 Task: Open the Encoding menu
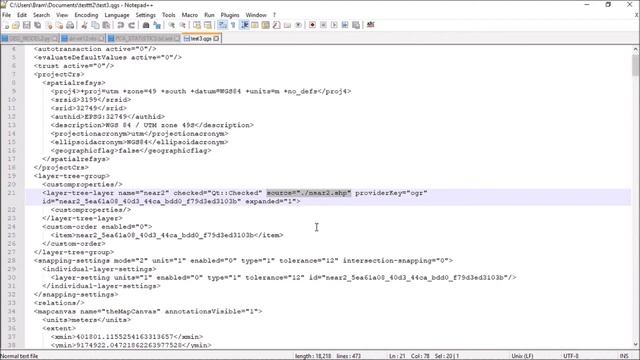pyautogui.click(x=86, y=15)
